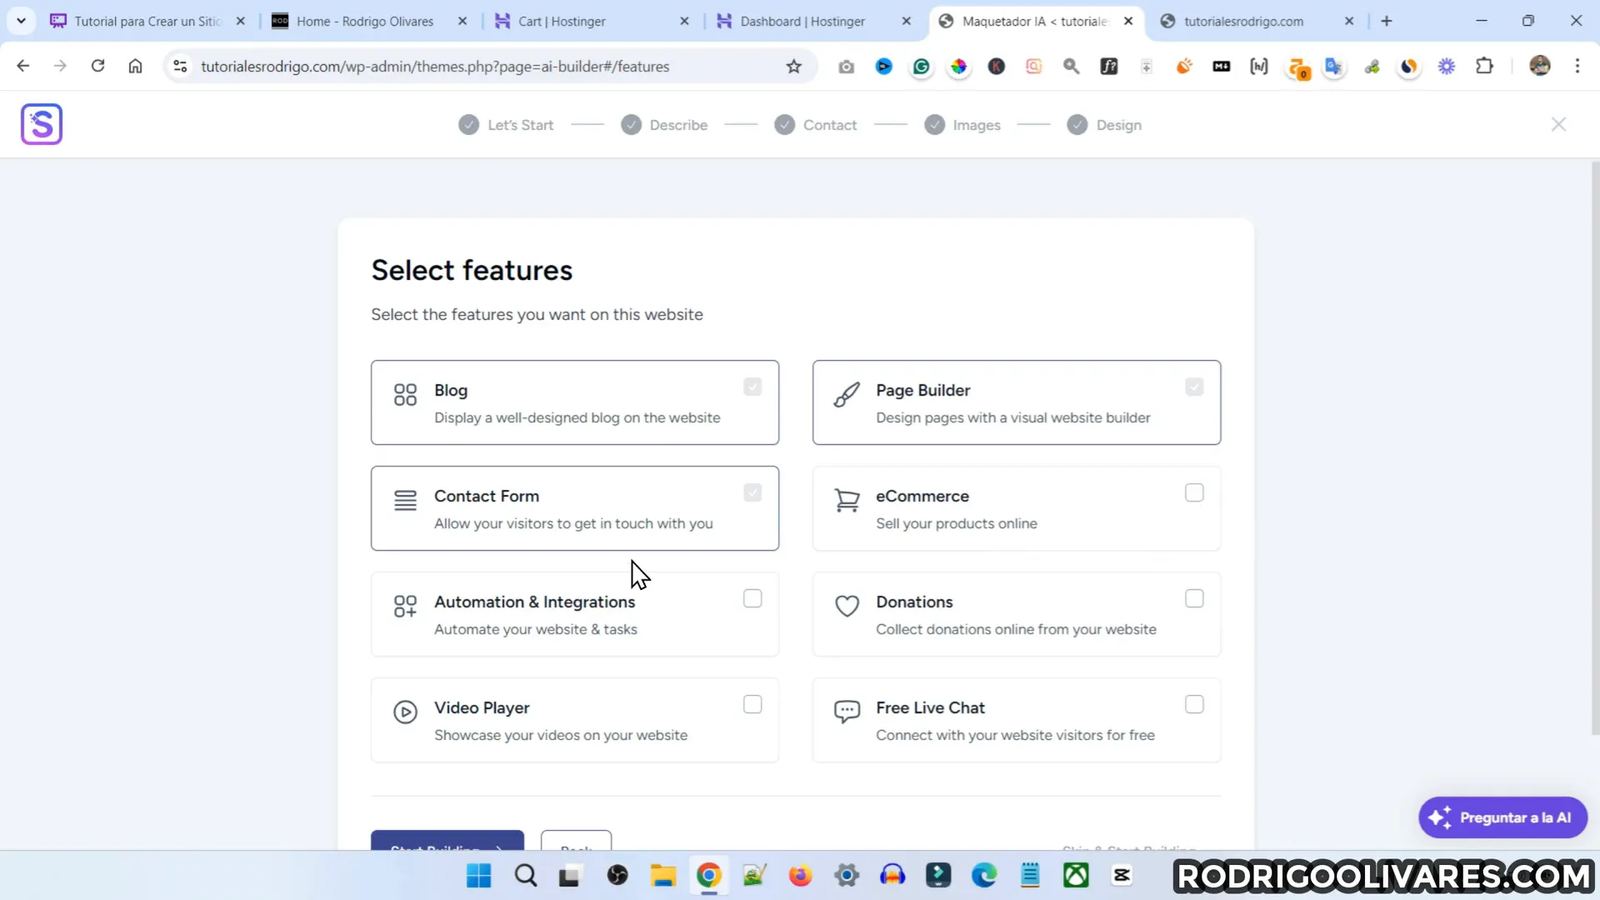Click the Video Player play icon
The height and width of the screenshot is (900, 1600).
click(405, 712)
